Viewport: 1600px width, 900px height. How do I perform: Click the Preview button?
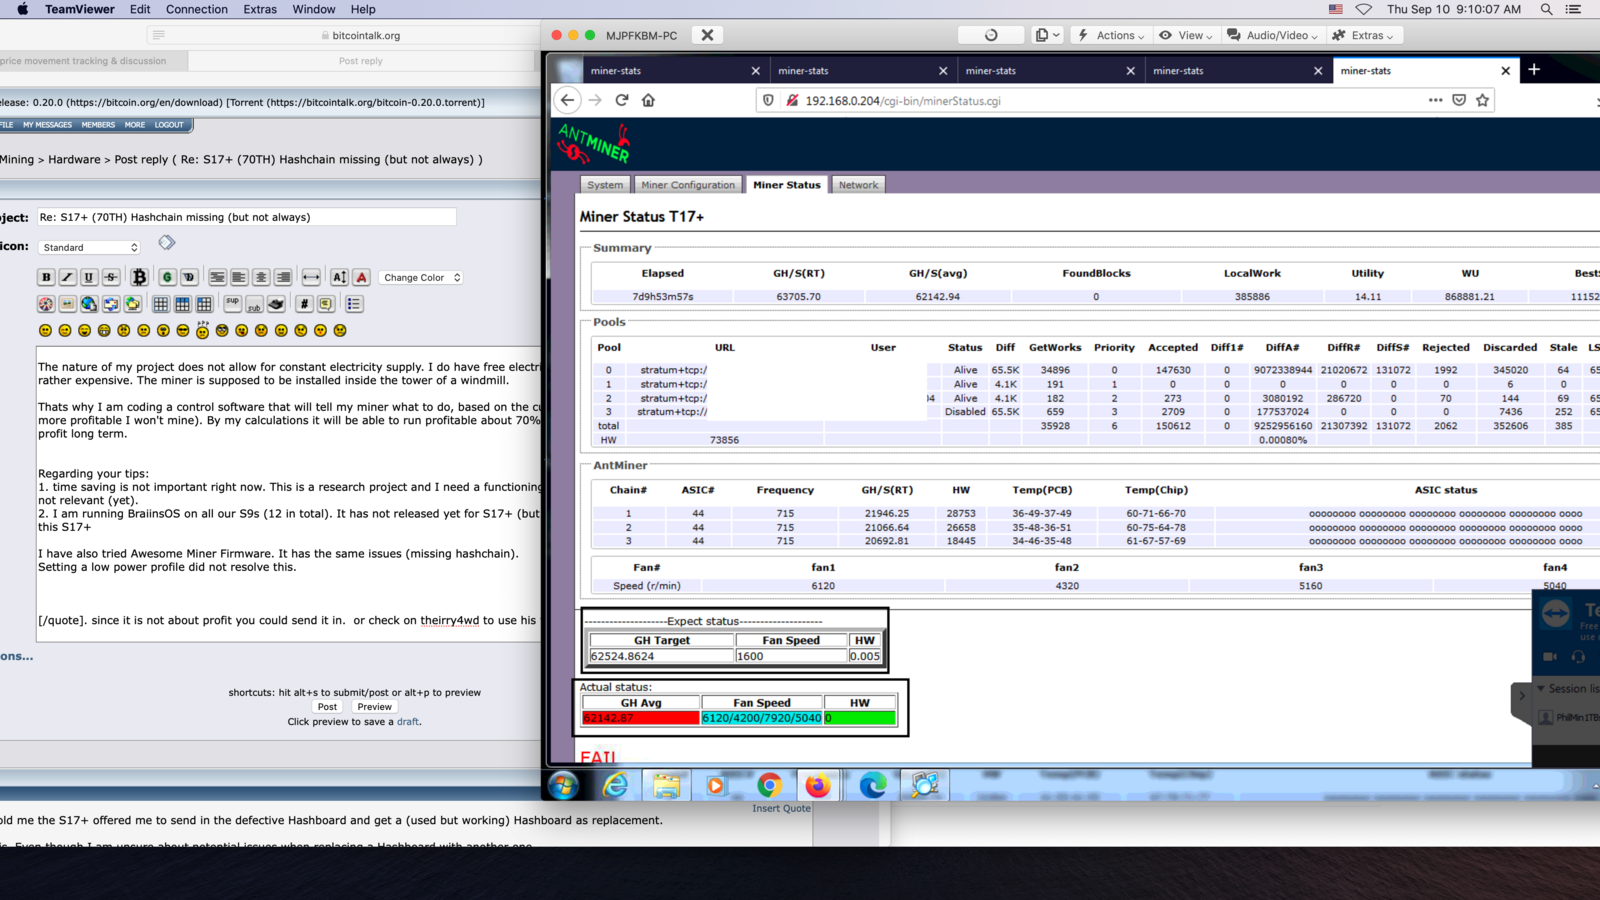pyautogui.click(x=374, y=706)
